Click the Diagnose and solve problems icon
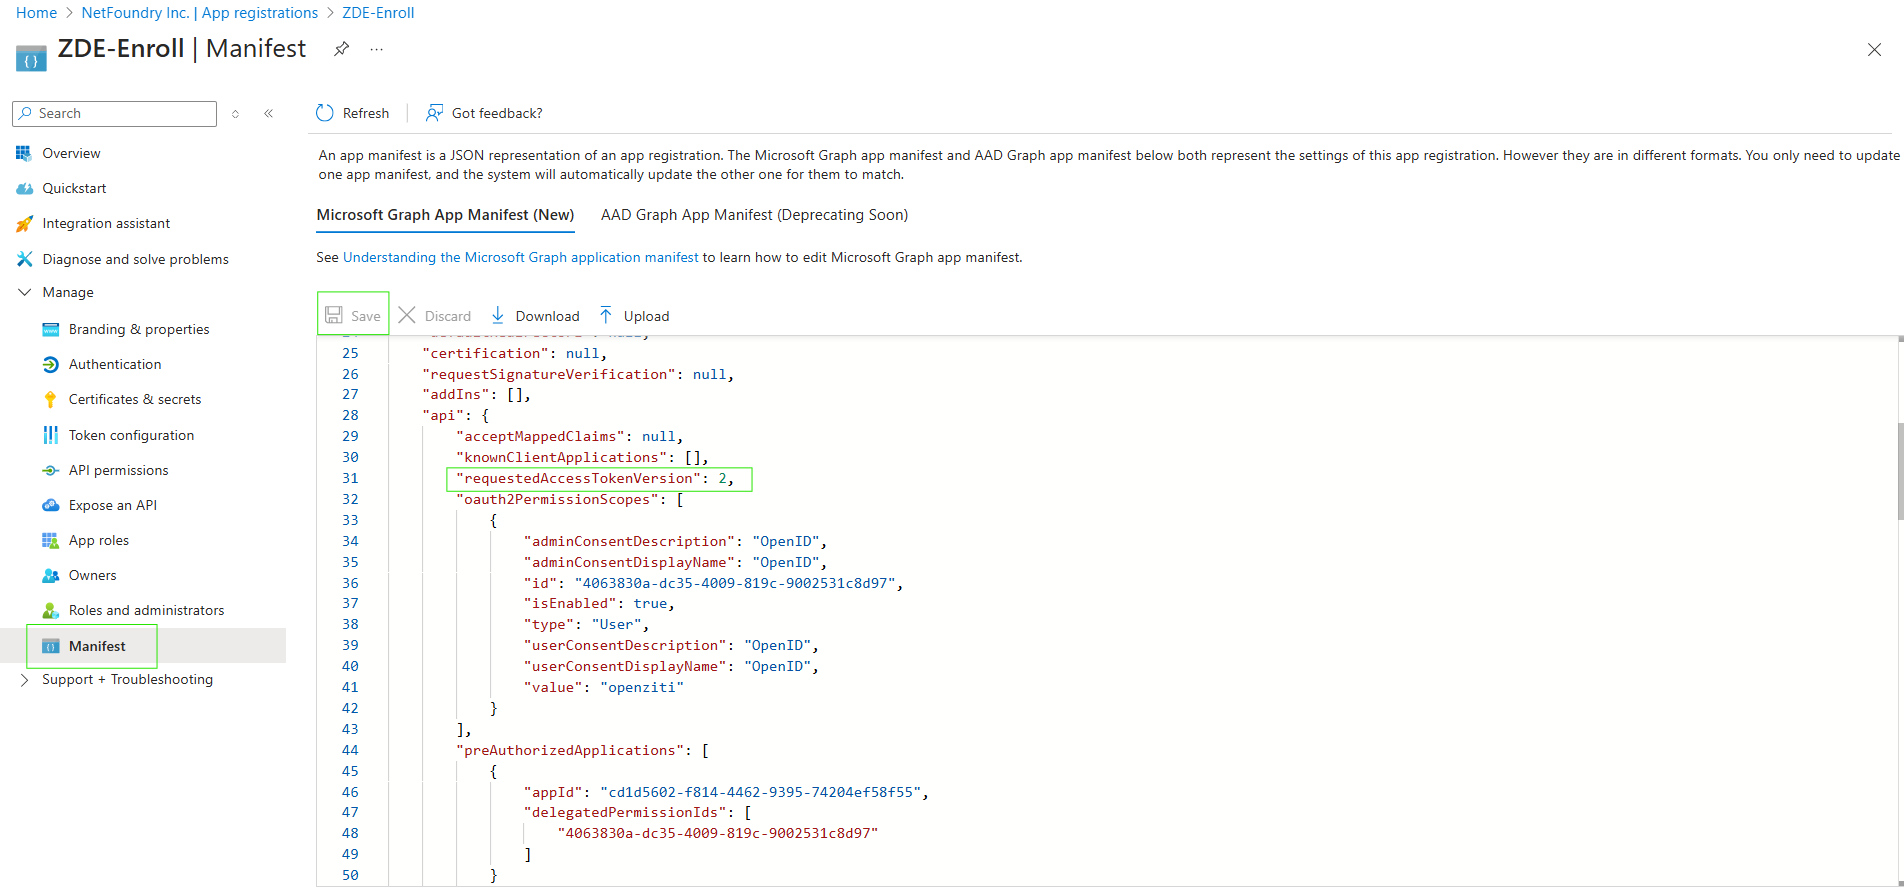This screenshot has width=1904, height=893. (x=24, y=259)
